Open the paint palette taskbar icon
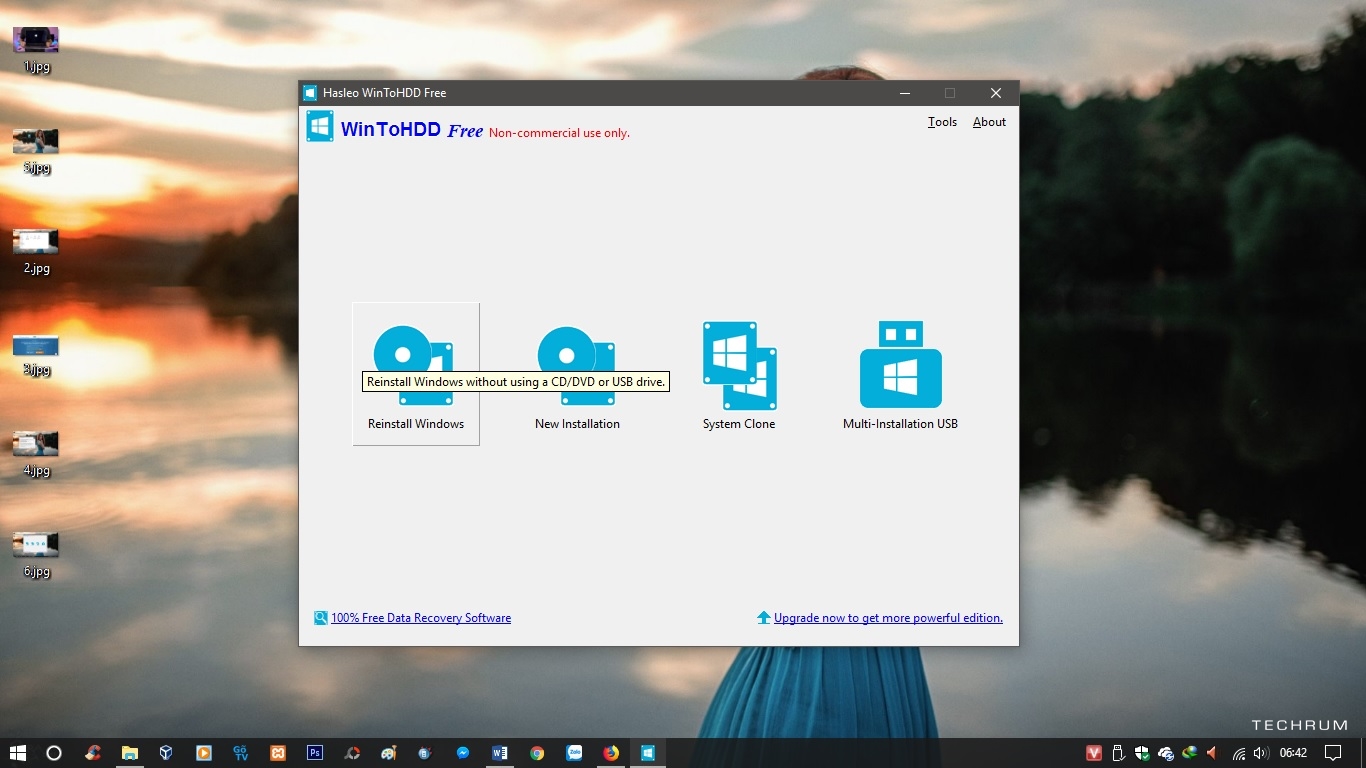This screenshot has height=768, width=1366. coord(389,753)
